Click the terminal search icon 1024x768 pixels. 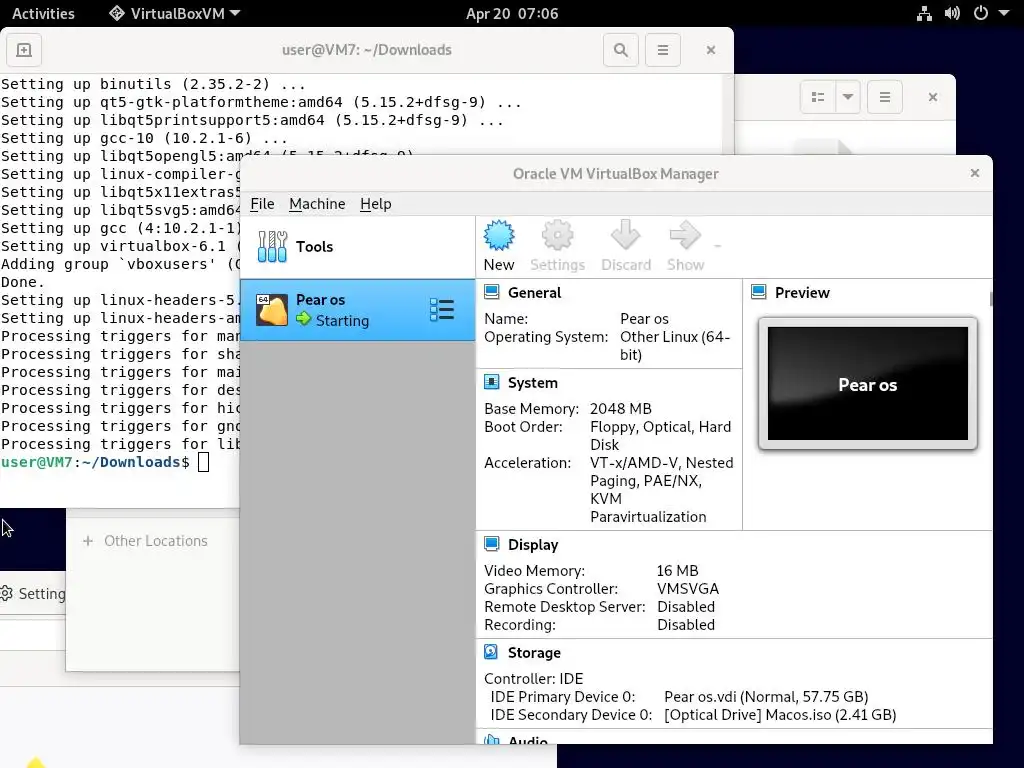tap(620, 50)
